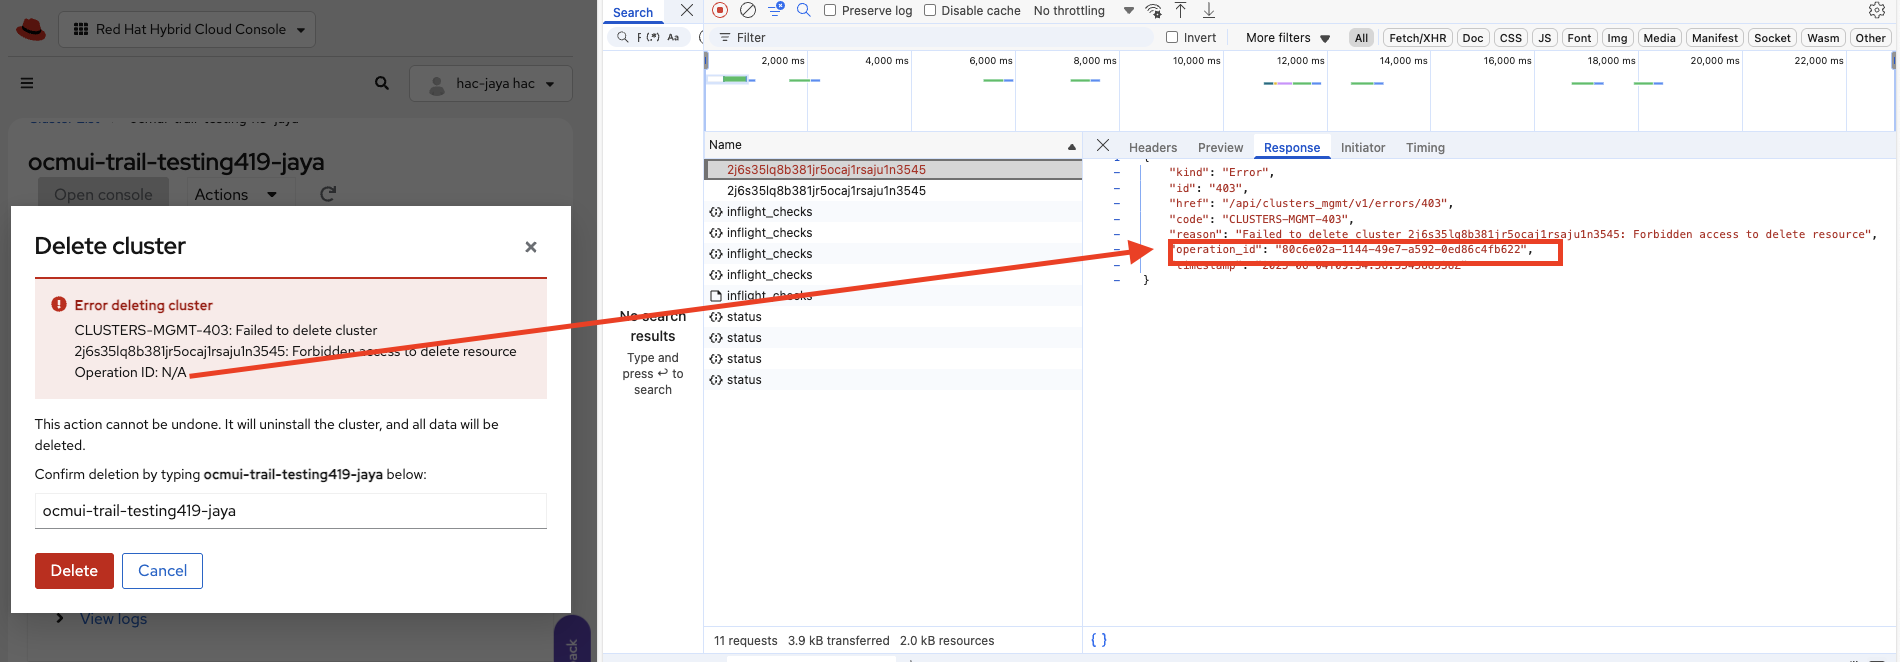Filter requests by Font type
1900x662 pixels.
tap(1579, 38)
